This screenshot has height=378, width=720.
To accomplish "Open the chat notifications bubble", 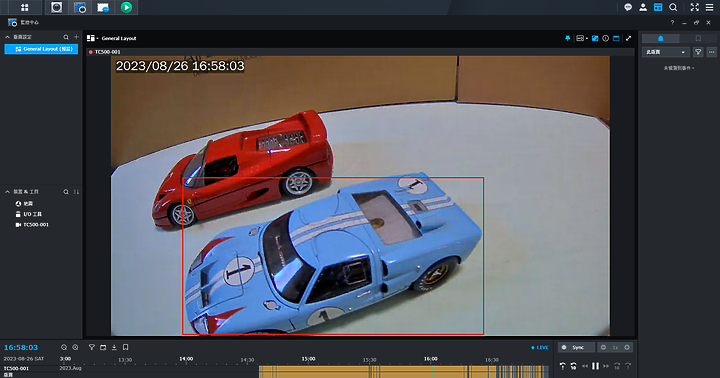I will pyautogui.click(x=628, y=7).
